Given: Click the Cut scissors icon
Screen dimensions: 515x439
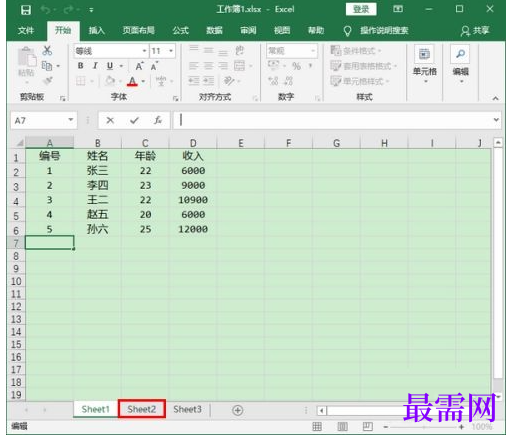Looking at the screenshot, I should click(x=47, y=51).
